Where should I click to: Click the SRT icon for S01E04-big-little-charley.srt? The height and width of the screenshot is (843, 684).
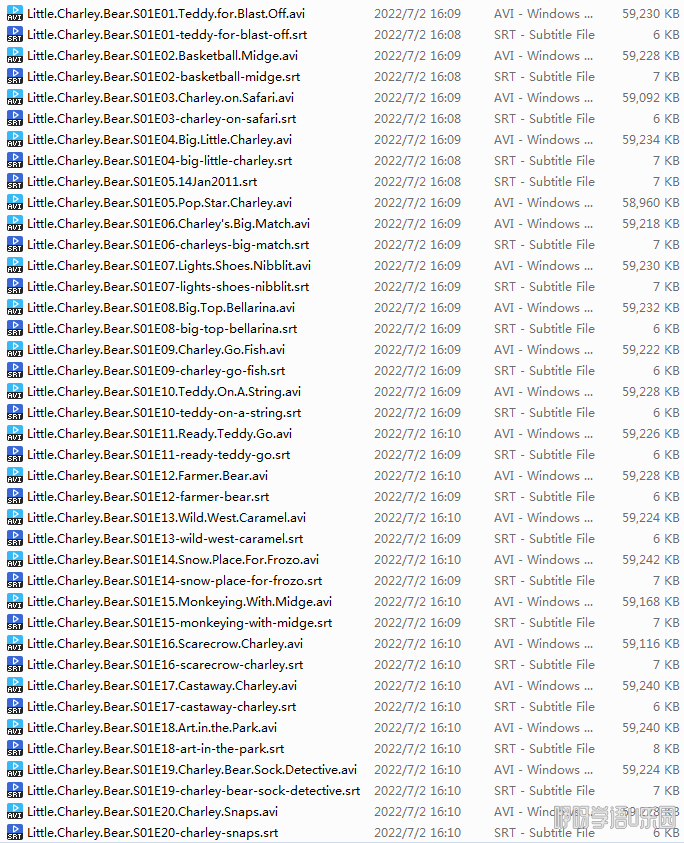[x=15, y=160]
